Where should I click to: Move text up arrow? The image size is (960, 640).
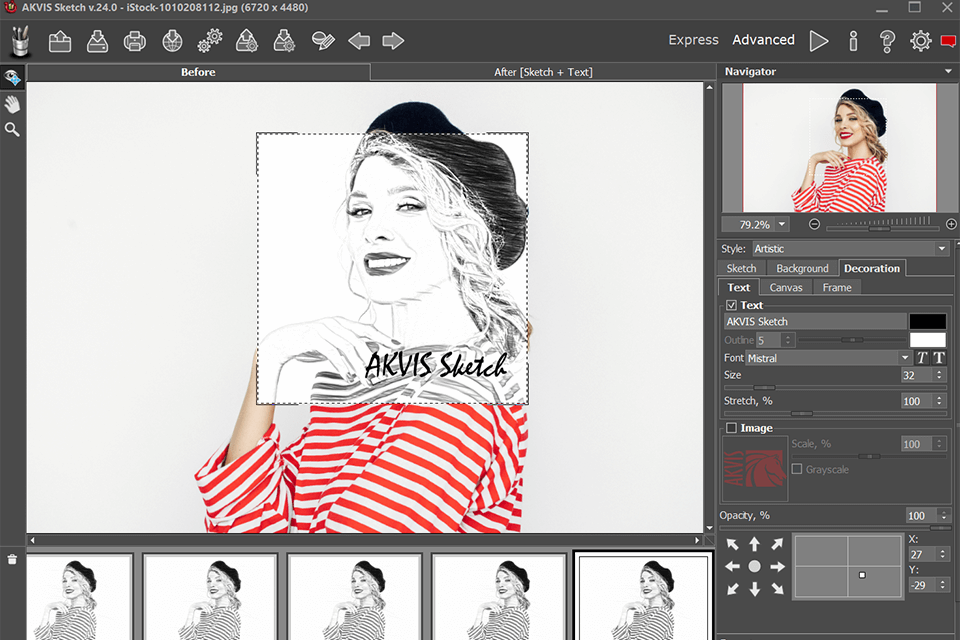click(x=754, y=544)
